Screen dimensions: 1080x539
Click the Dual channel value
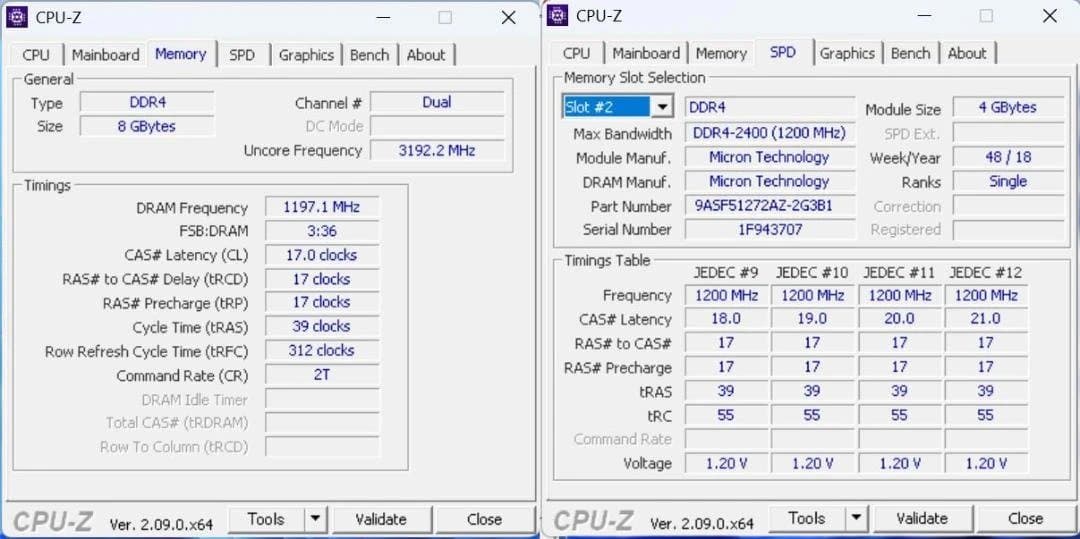437,103
